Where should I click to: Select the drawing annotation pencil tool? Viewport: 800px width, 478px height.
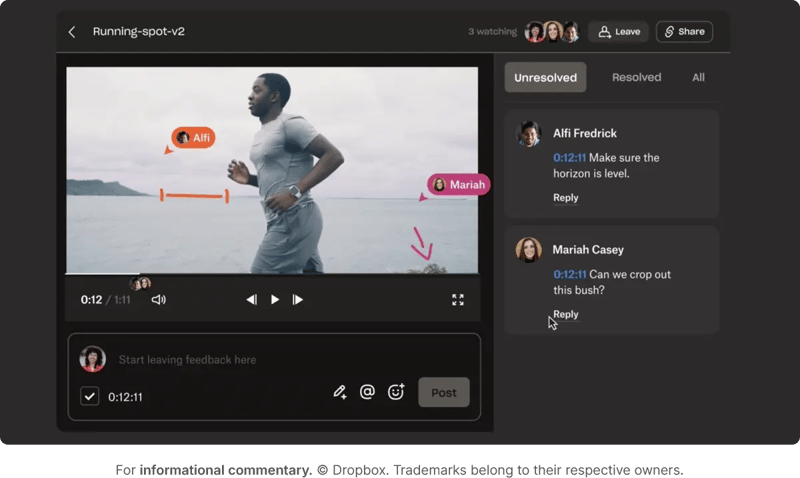(340, 392)
